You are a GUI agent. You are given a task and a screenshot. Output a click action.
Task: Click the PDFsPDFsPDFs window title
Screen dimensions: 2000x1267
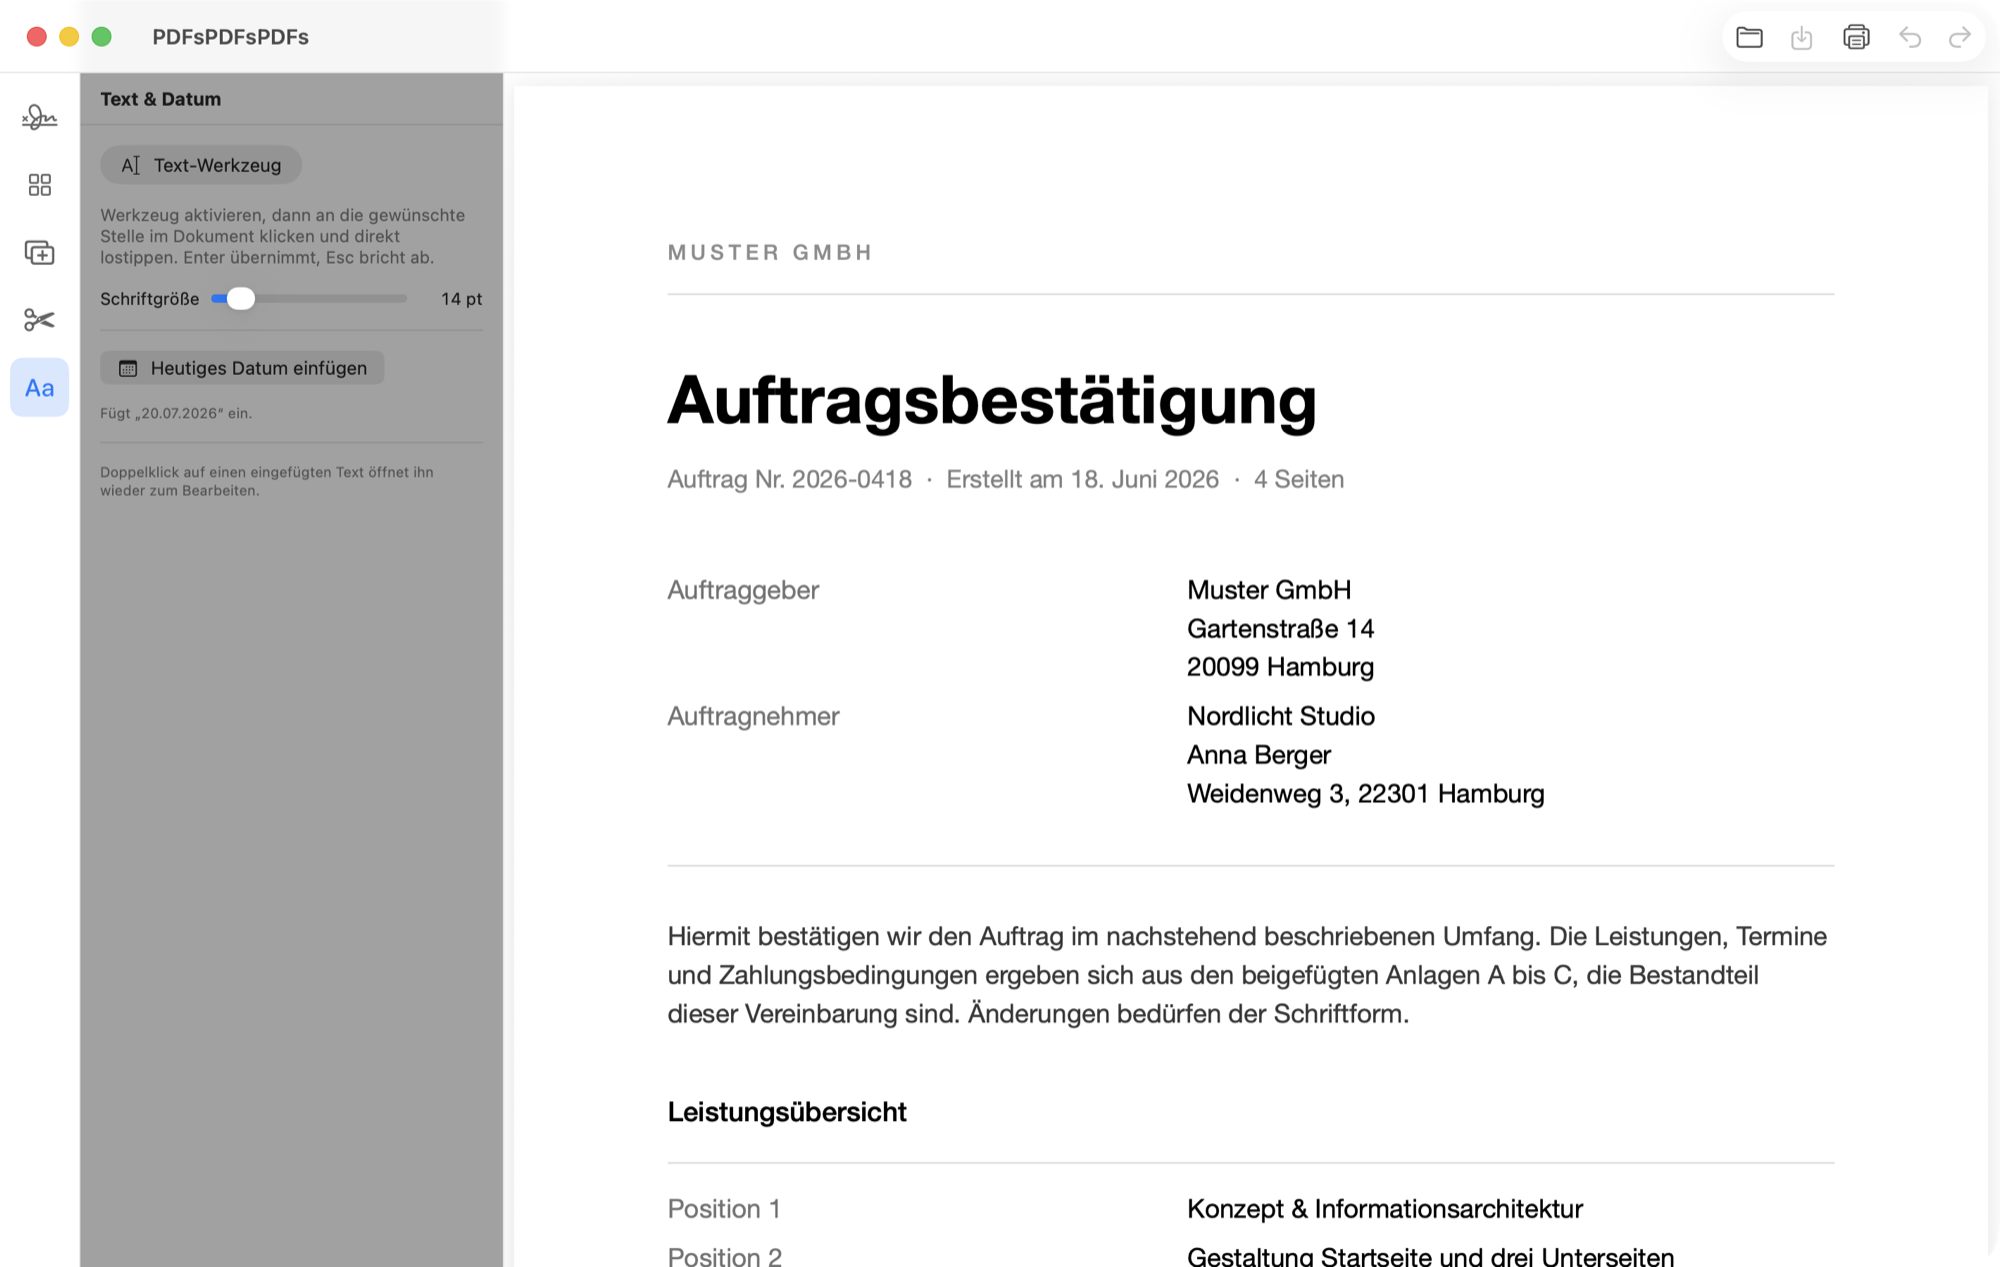point(230,37)
